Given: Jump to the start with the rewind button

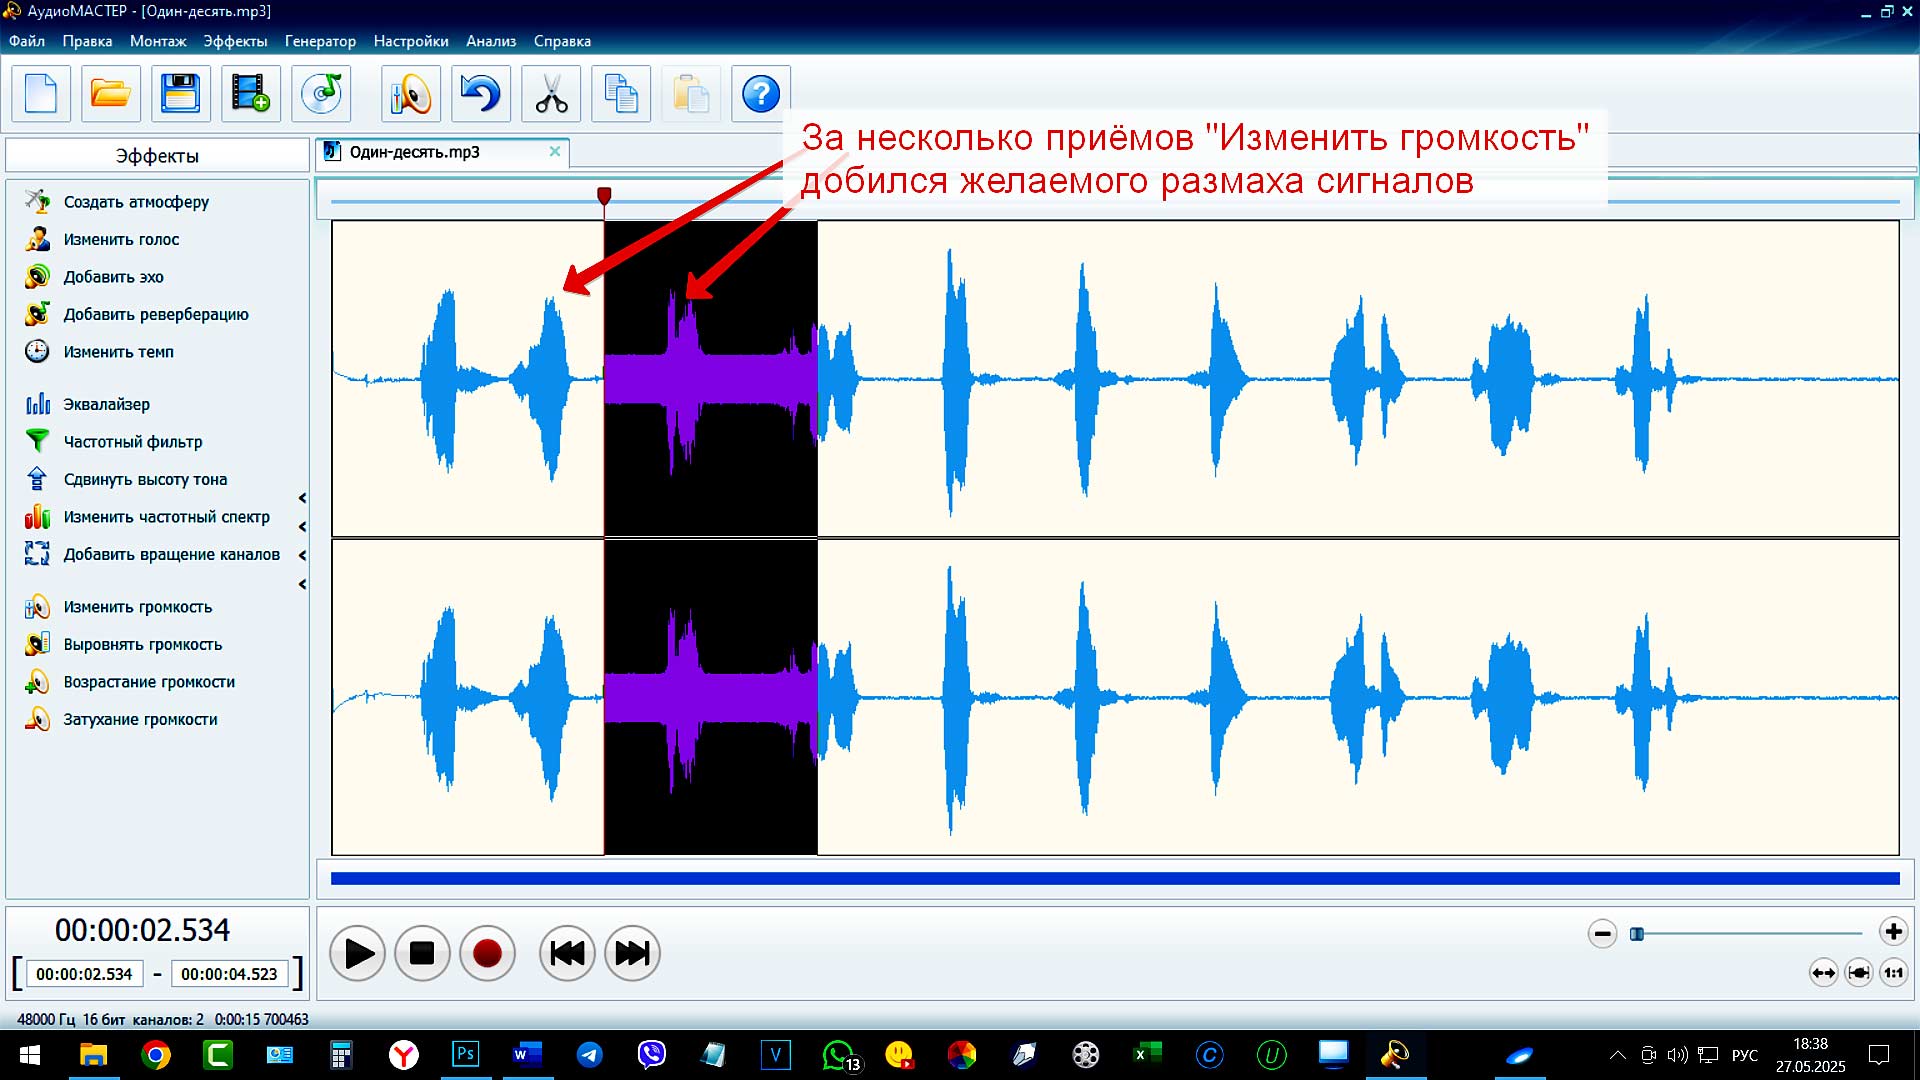Looking at the screenshot, I should pos(567,954).
